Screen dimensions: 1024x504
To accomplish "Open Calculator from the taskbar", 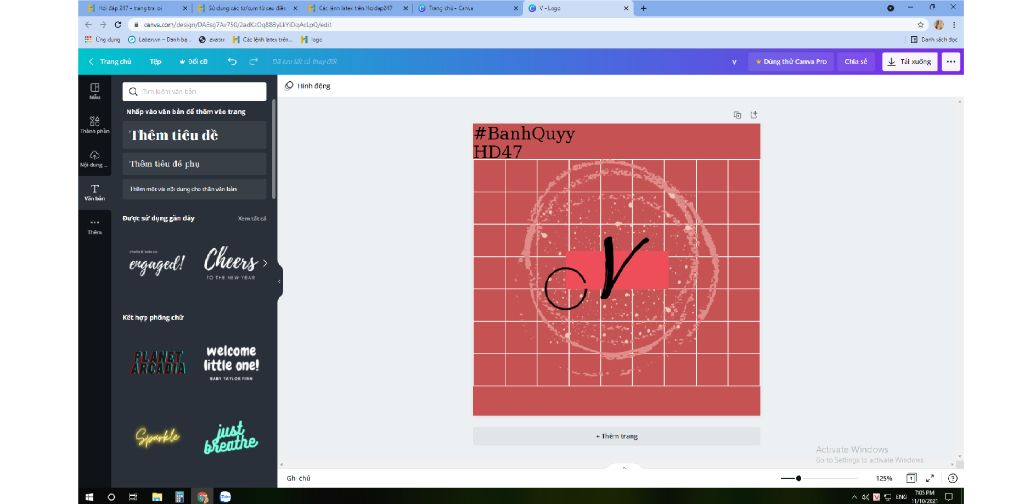I will 180,497.
